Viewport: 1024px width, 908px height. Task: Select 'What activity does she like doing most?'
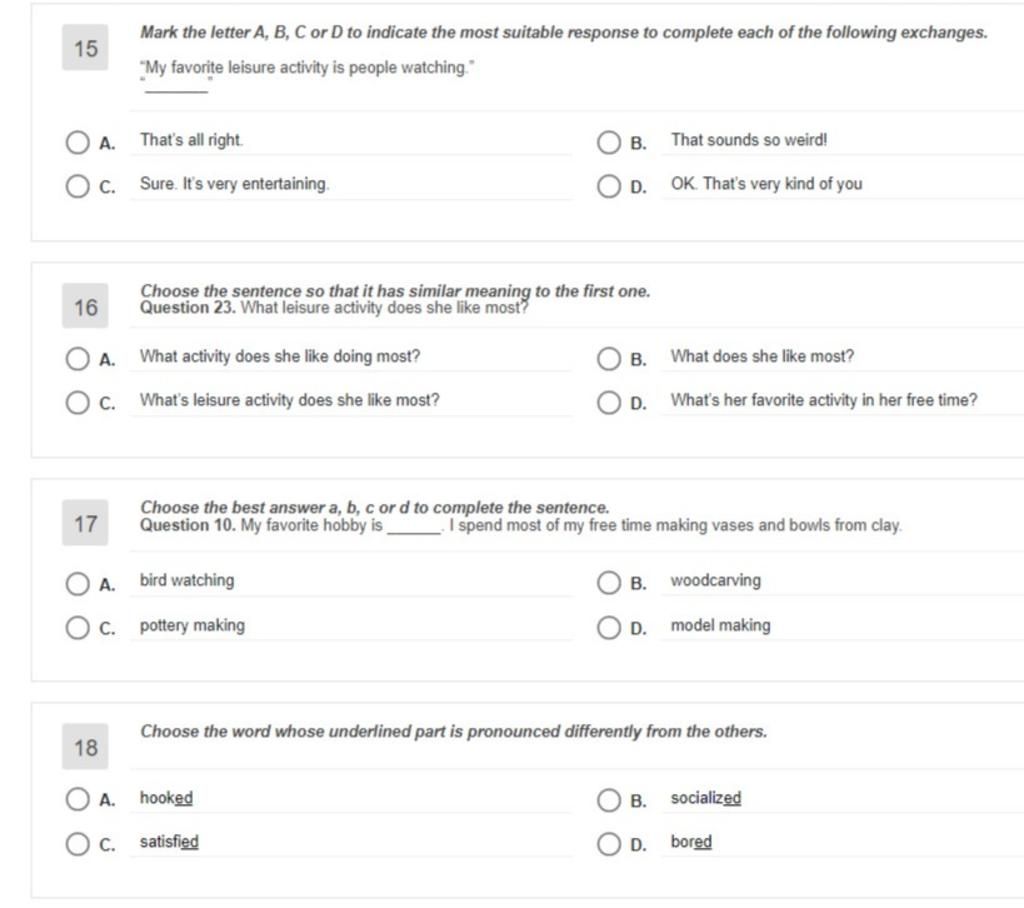pyautogui.click(x=77, y=359)
